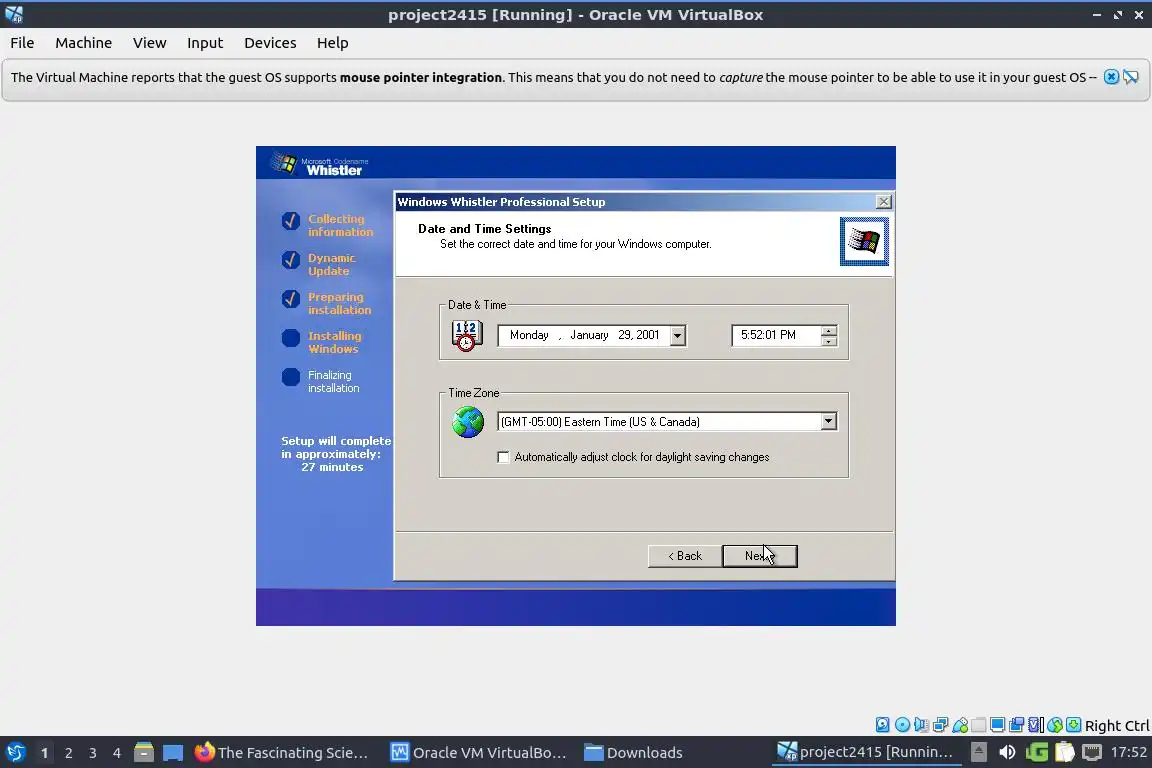Switch to Downloads folder taskbar window

point(633,753)
